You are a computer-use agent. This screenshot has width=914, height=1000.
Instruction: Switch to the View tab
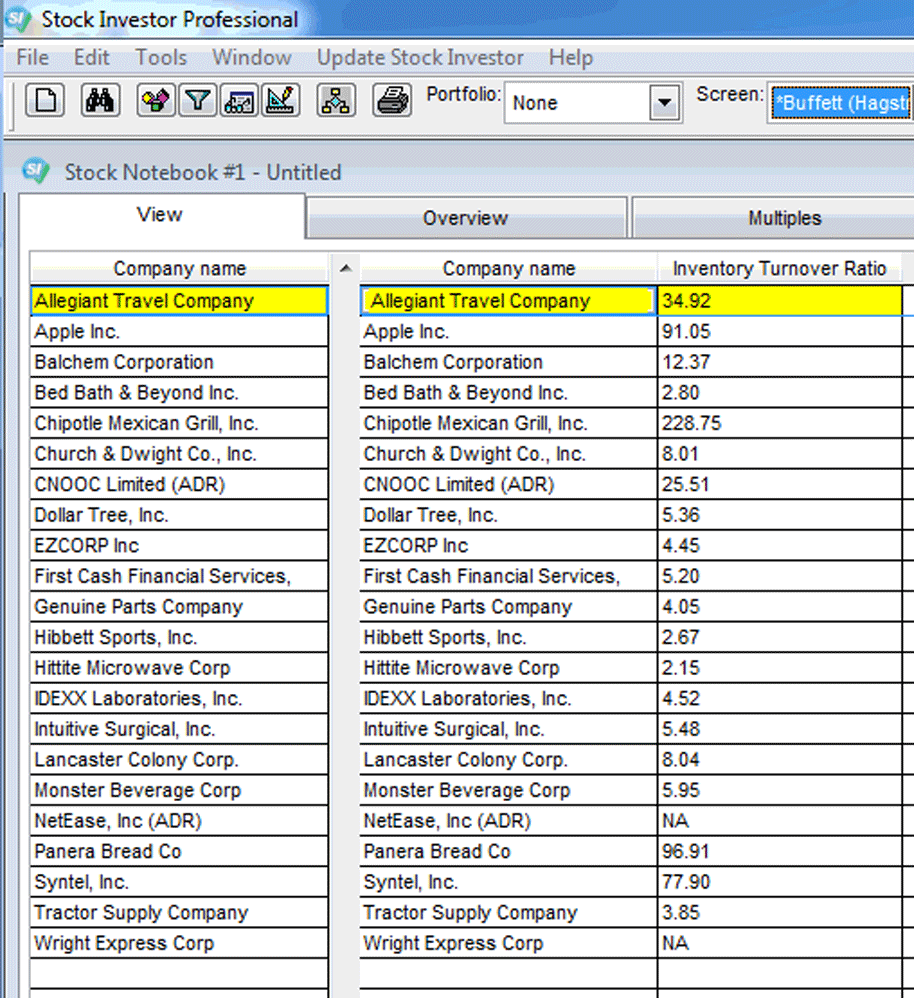coord(161,216)
